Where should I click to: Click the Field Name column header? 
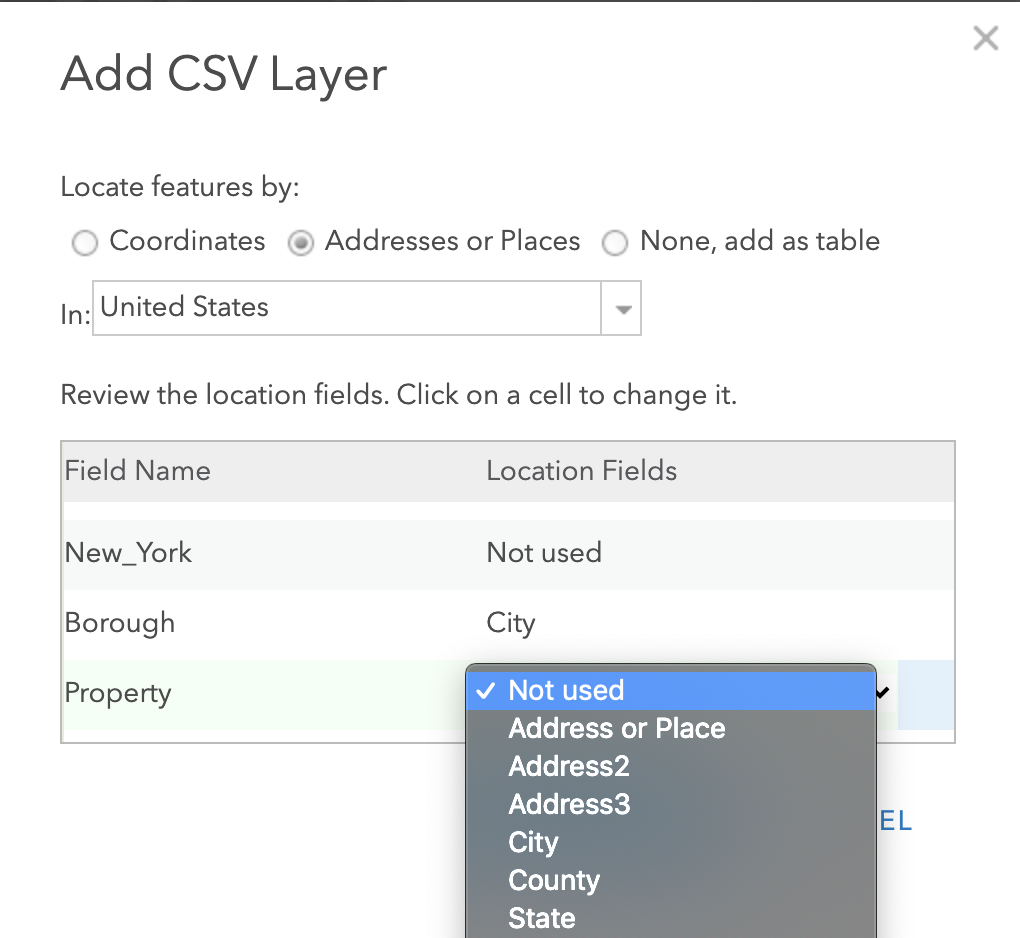click(137, 471)
